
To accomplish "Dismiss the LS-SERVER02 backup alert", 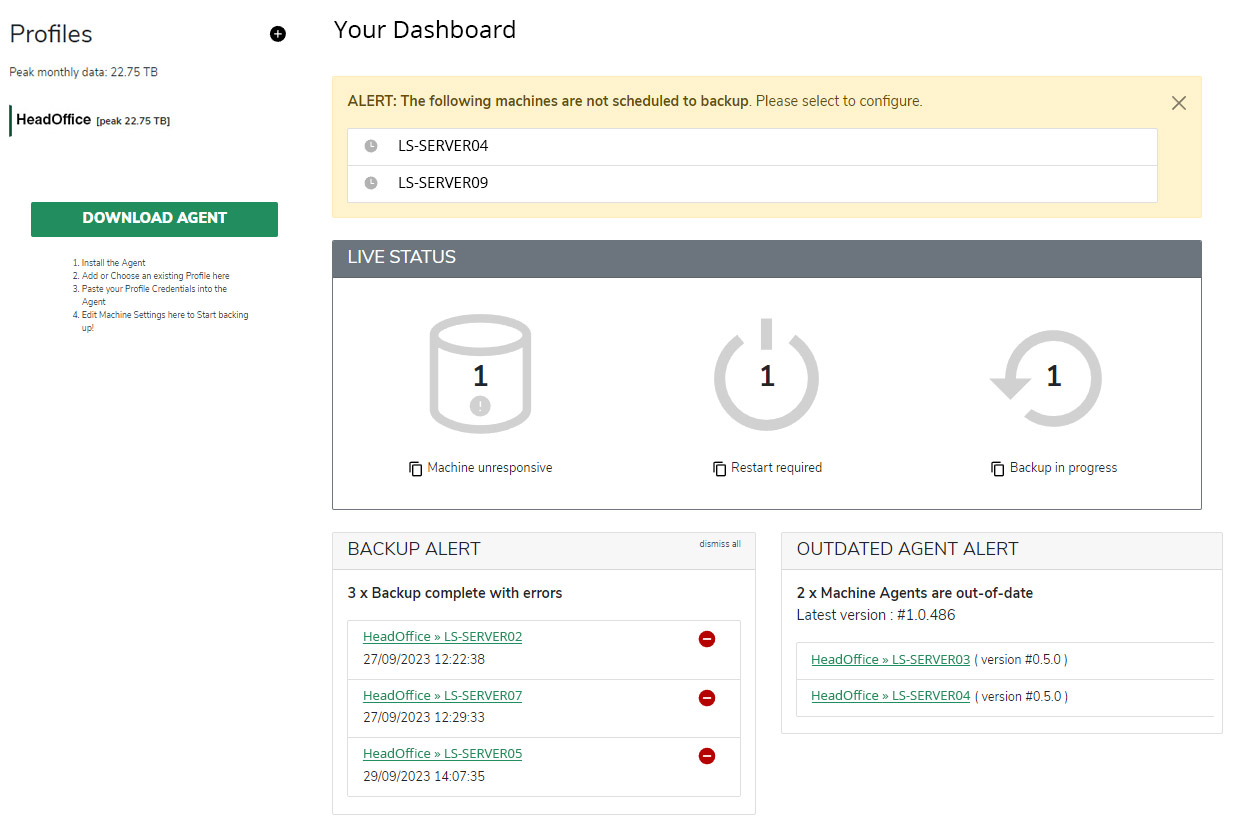I will click(707, 638).
